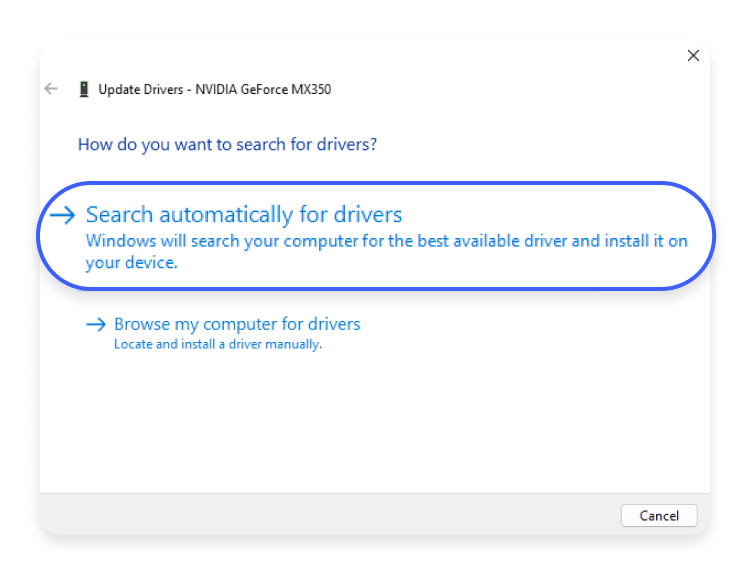
Task: Click 'Locate and install a driver manually' text
Action: 217,344
